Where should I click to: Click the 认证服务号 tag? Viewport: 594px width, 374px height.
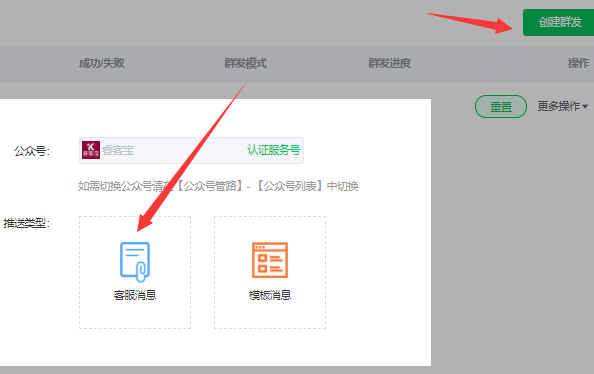(x=274, y=150)
